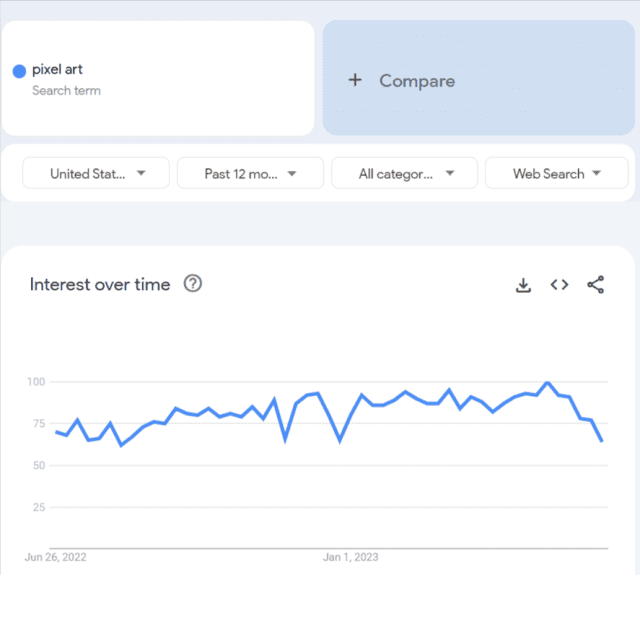Click the blue dot beside pixel art
The height and width of the screenshot is (629, 640).
(19, 71)
